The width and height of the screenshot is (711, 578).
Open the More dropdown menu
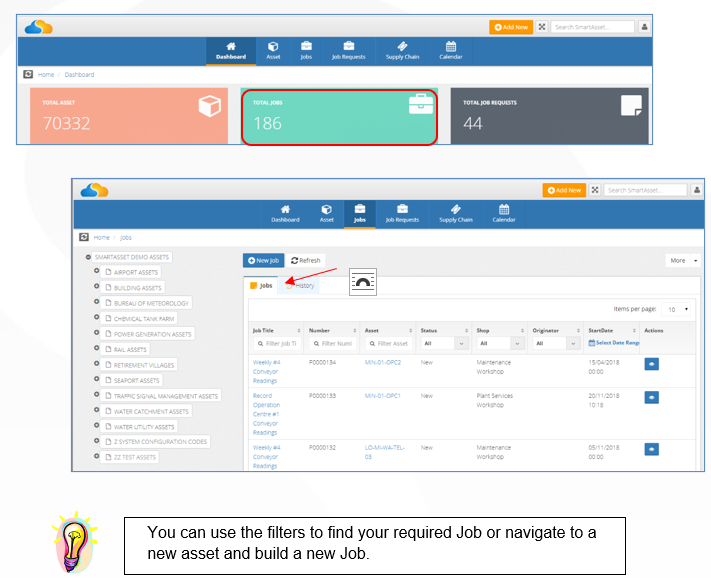pos(682,260)
